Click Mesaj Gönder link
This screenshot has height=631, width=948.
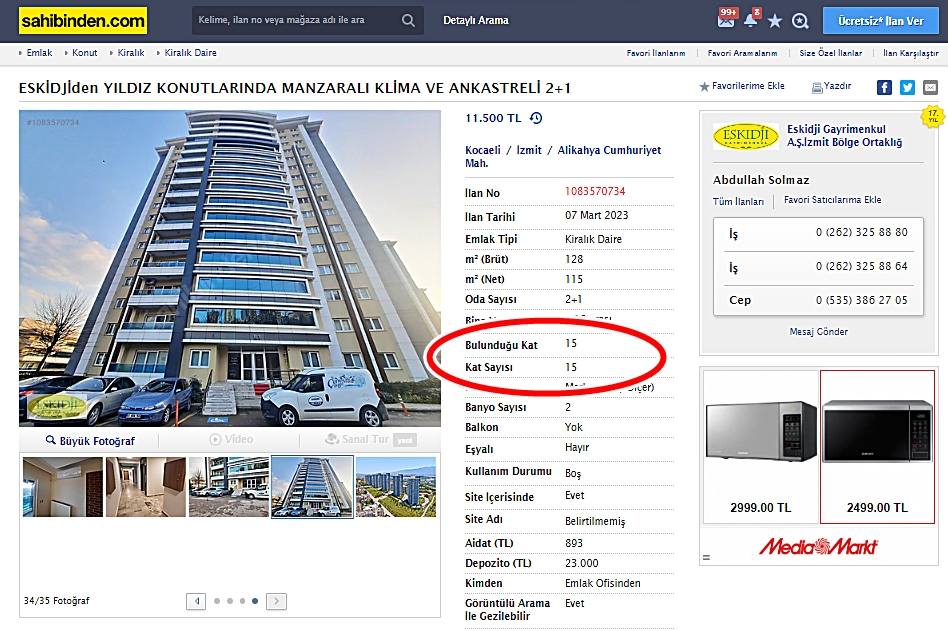819,331
